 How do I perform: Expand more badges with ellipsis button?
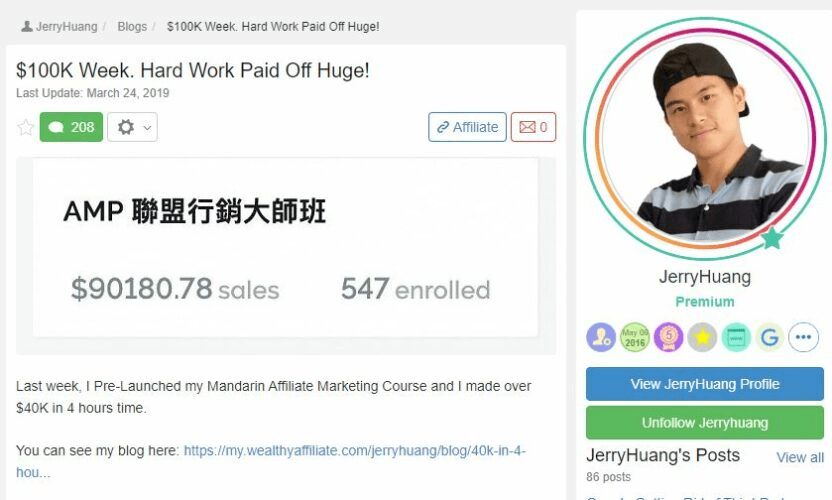[x=803, y=337]
